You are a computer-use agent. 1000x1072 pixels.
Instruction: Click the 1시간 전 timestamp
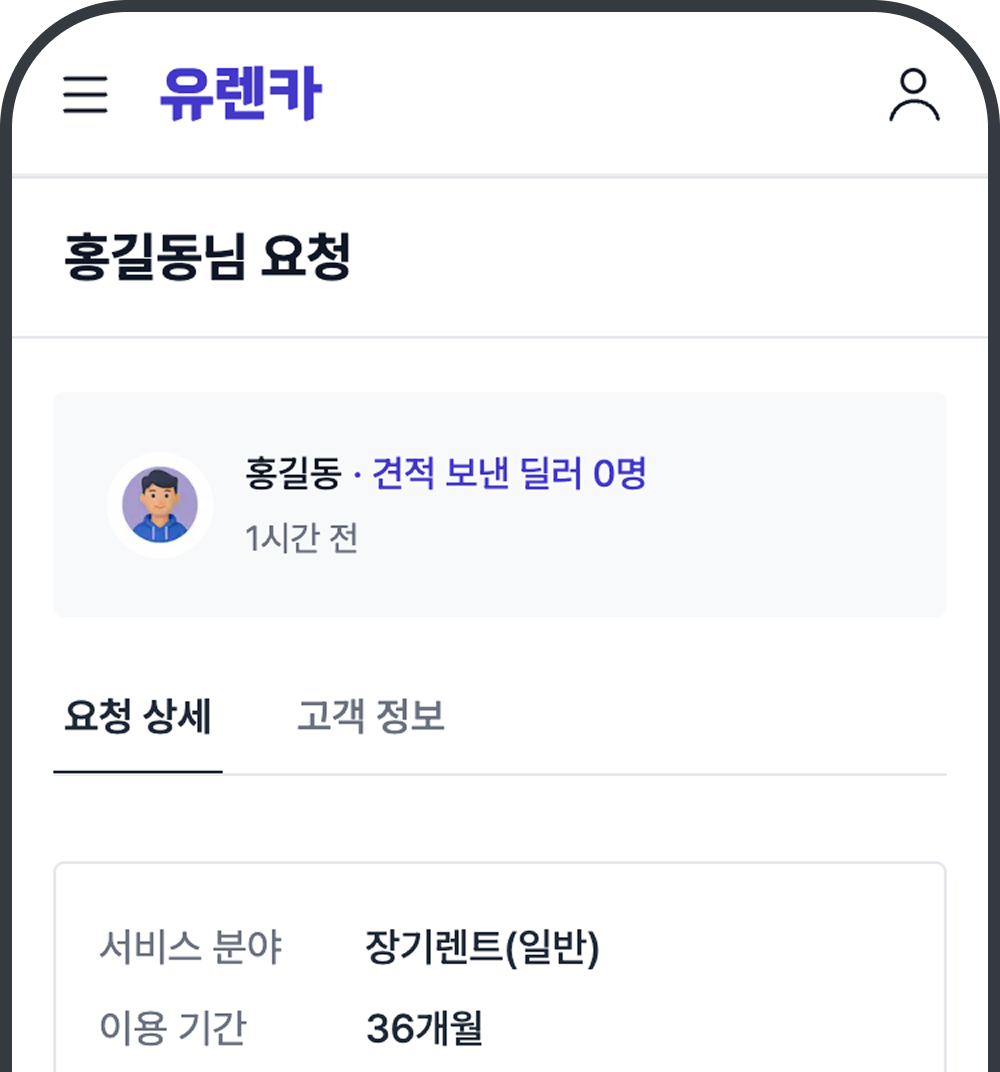(301, 538)
